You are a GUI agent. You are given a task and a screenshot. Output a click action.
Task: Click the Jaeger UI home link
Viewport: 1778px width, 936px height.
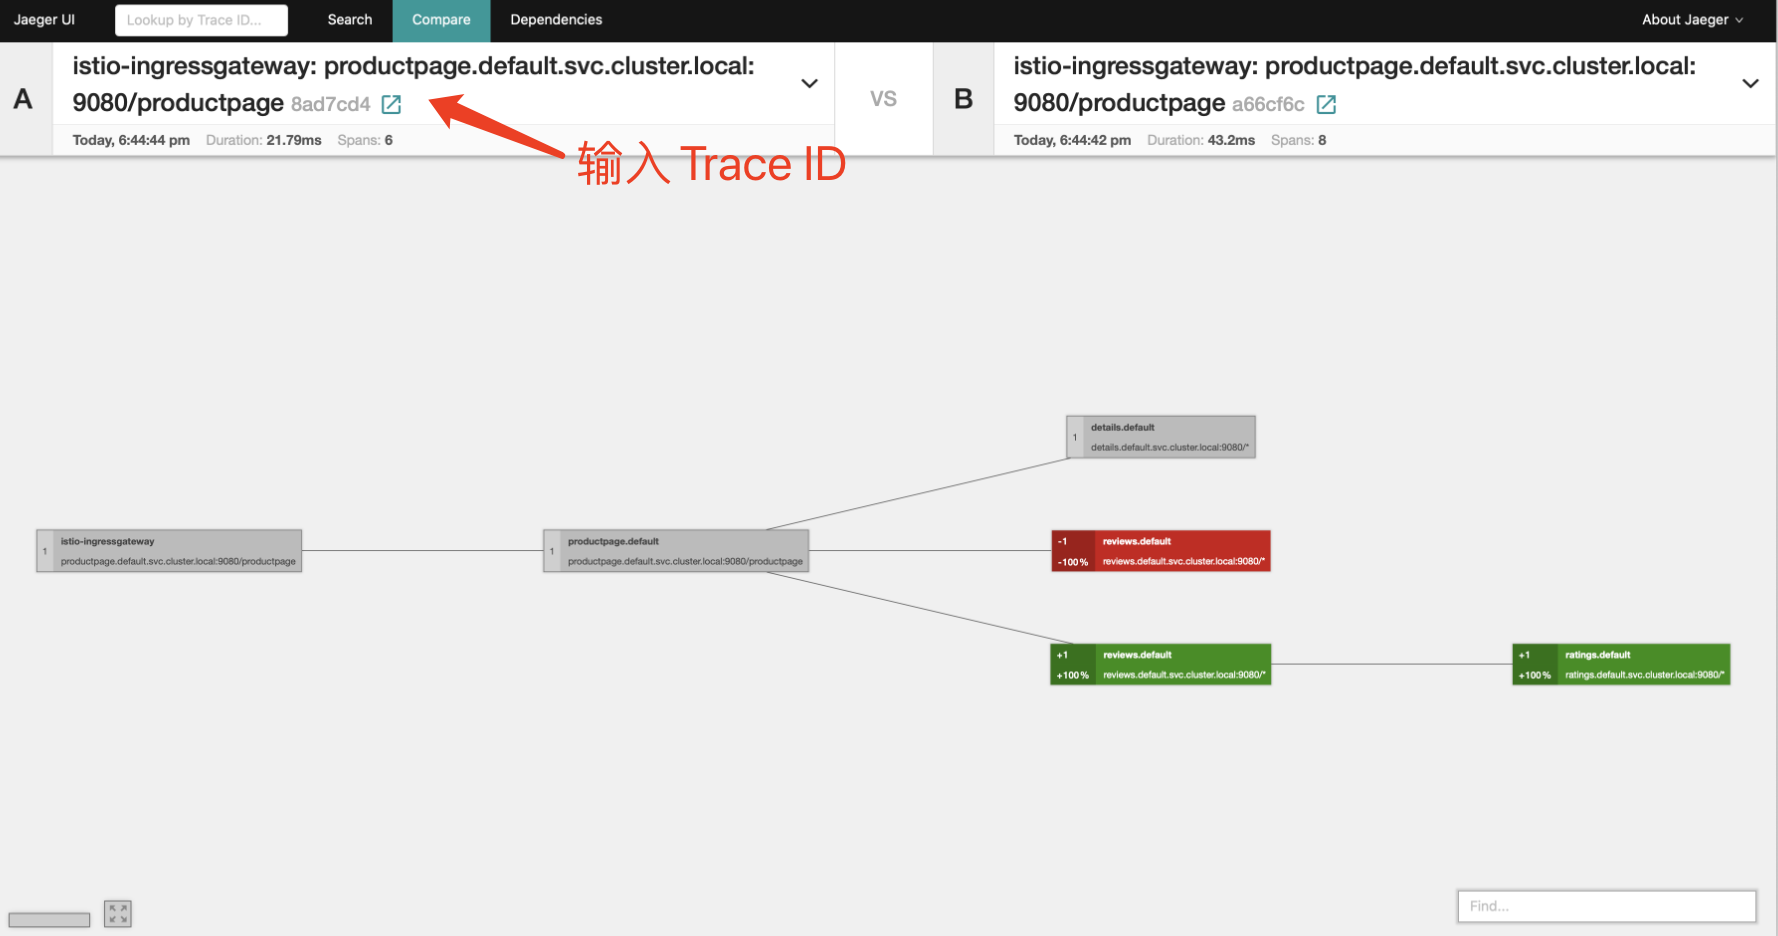[x=44, y=20]
